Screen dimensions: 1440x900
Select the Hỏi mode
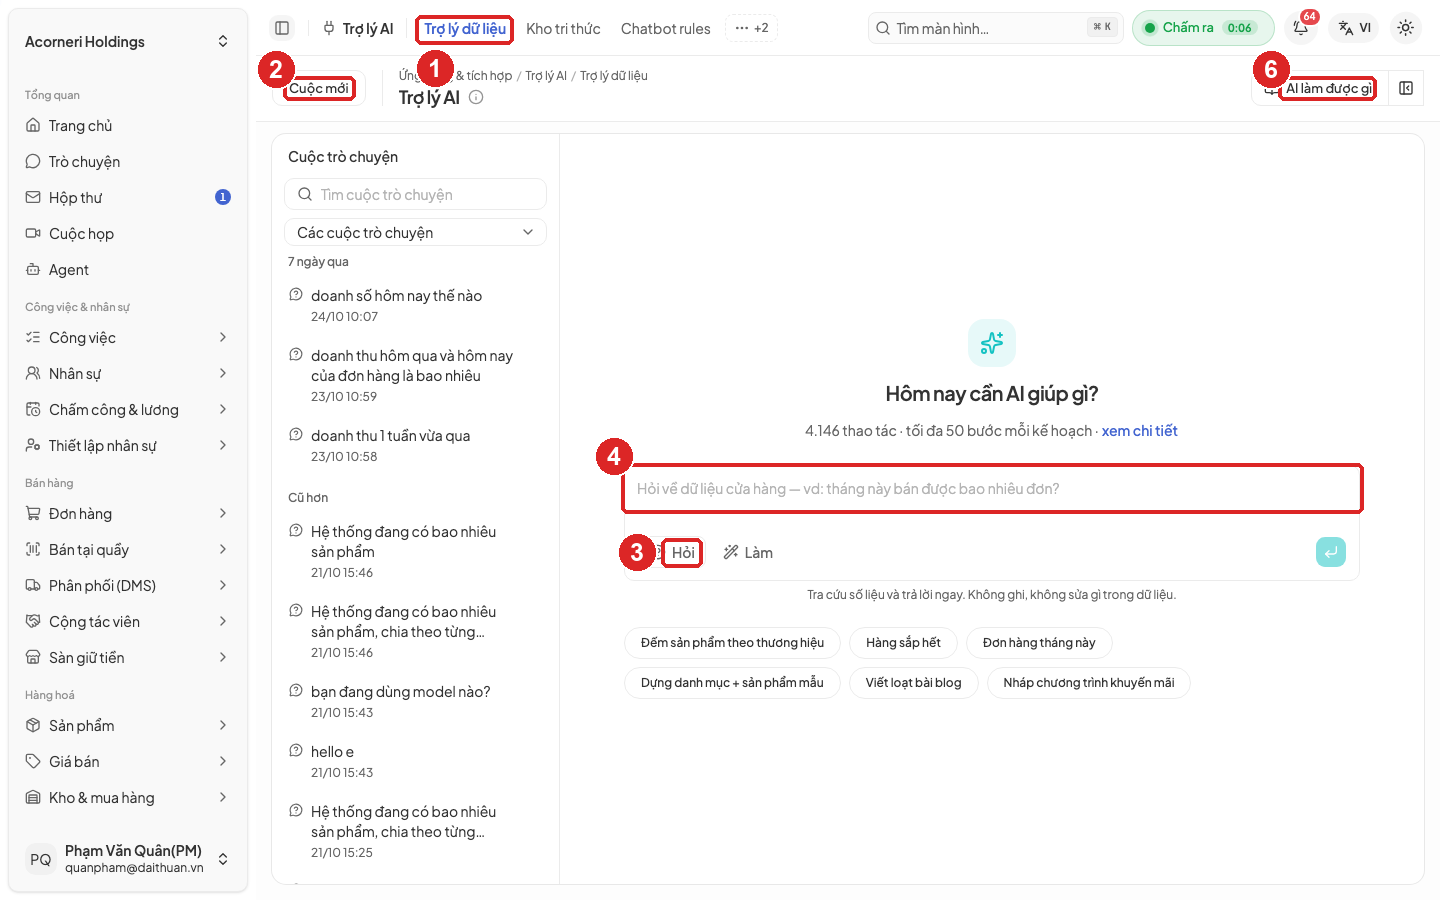click(683, 552)
